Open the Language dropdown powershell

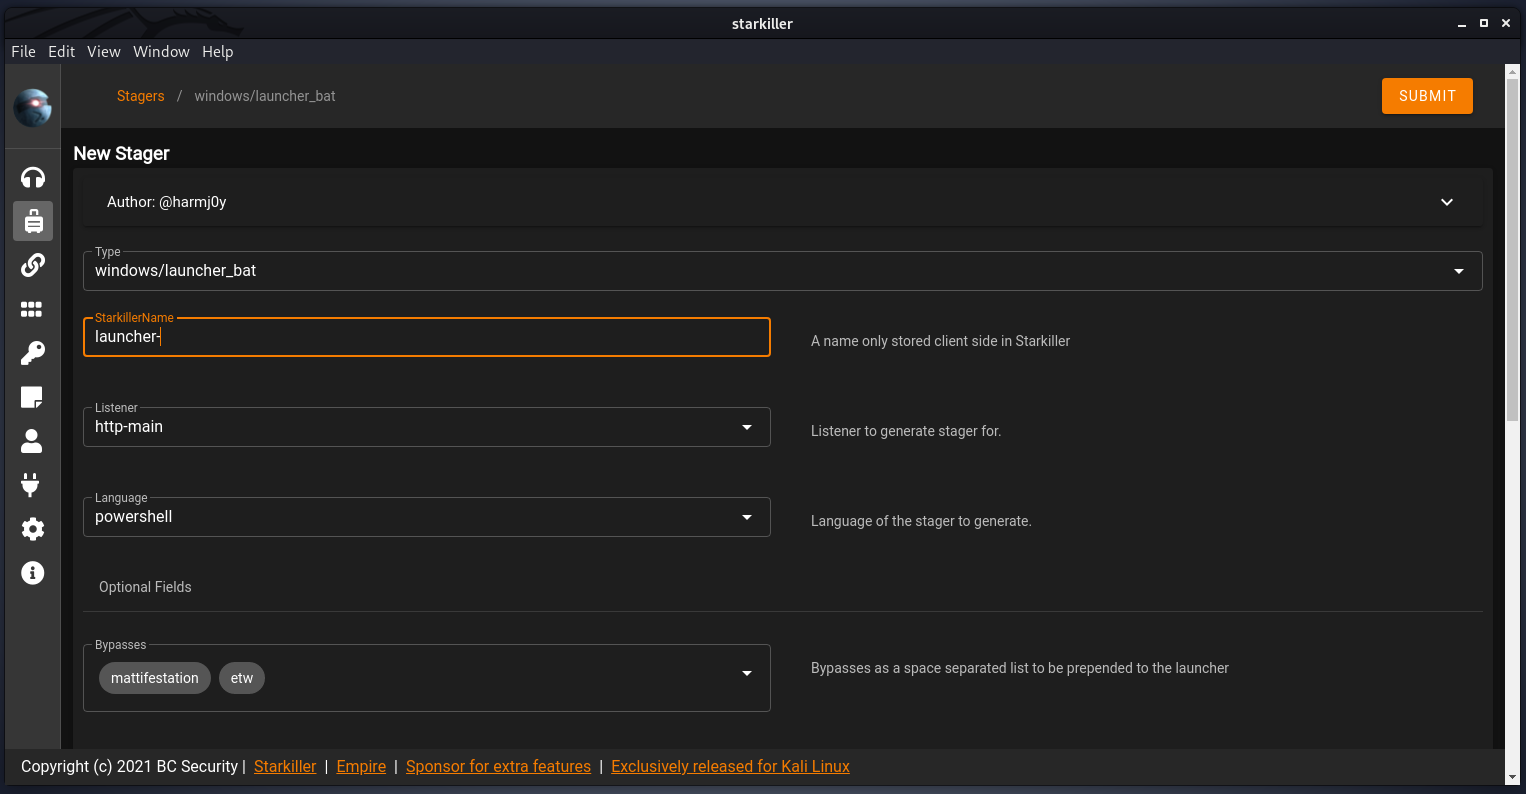[427, 517]
